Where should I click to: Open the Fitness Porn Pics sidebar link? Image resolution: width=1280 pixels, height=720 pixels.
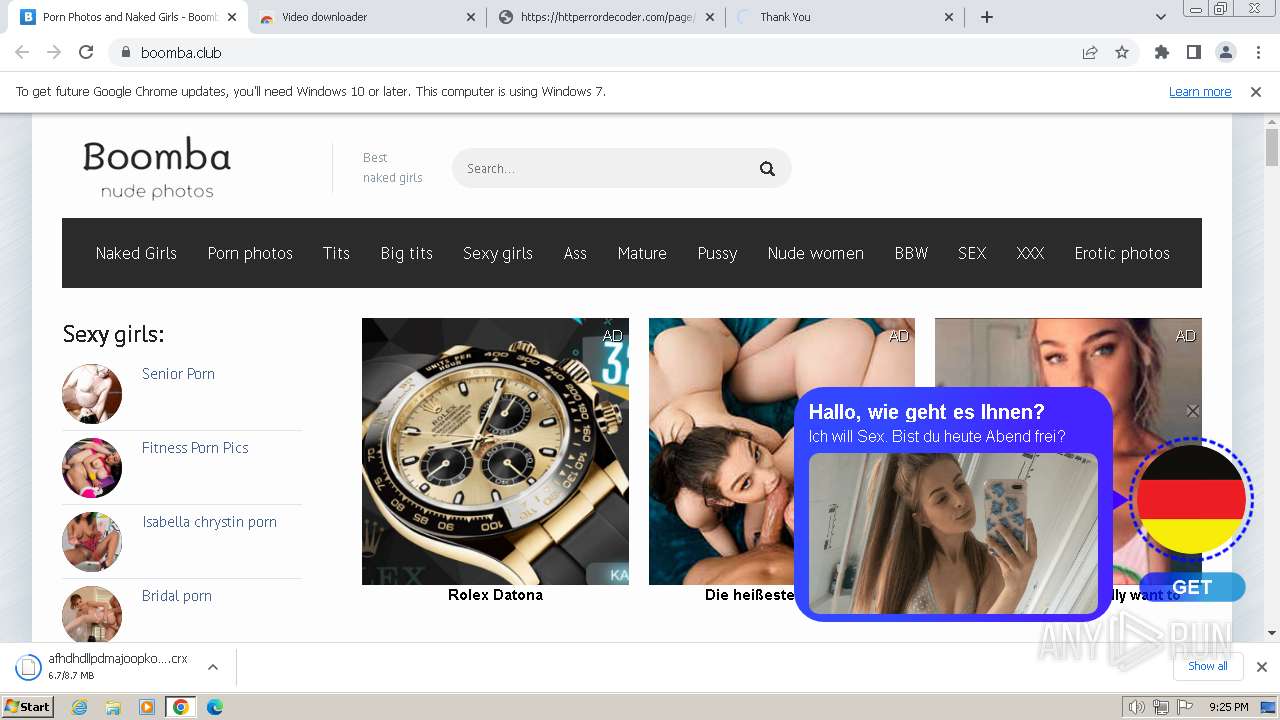coord(195,448)
